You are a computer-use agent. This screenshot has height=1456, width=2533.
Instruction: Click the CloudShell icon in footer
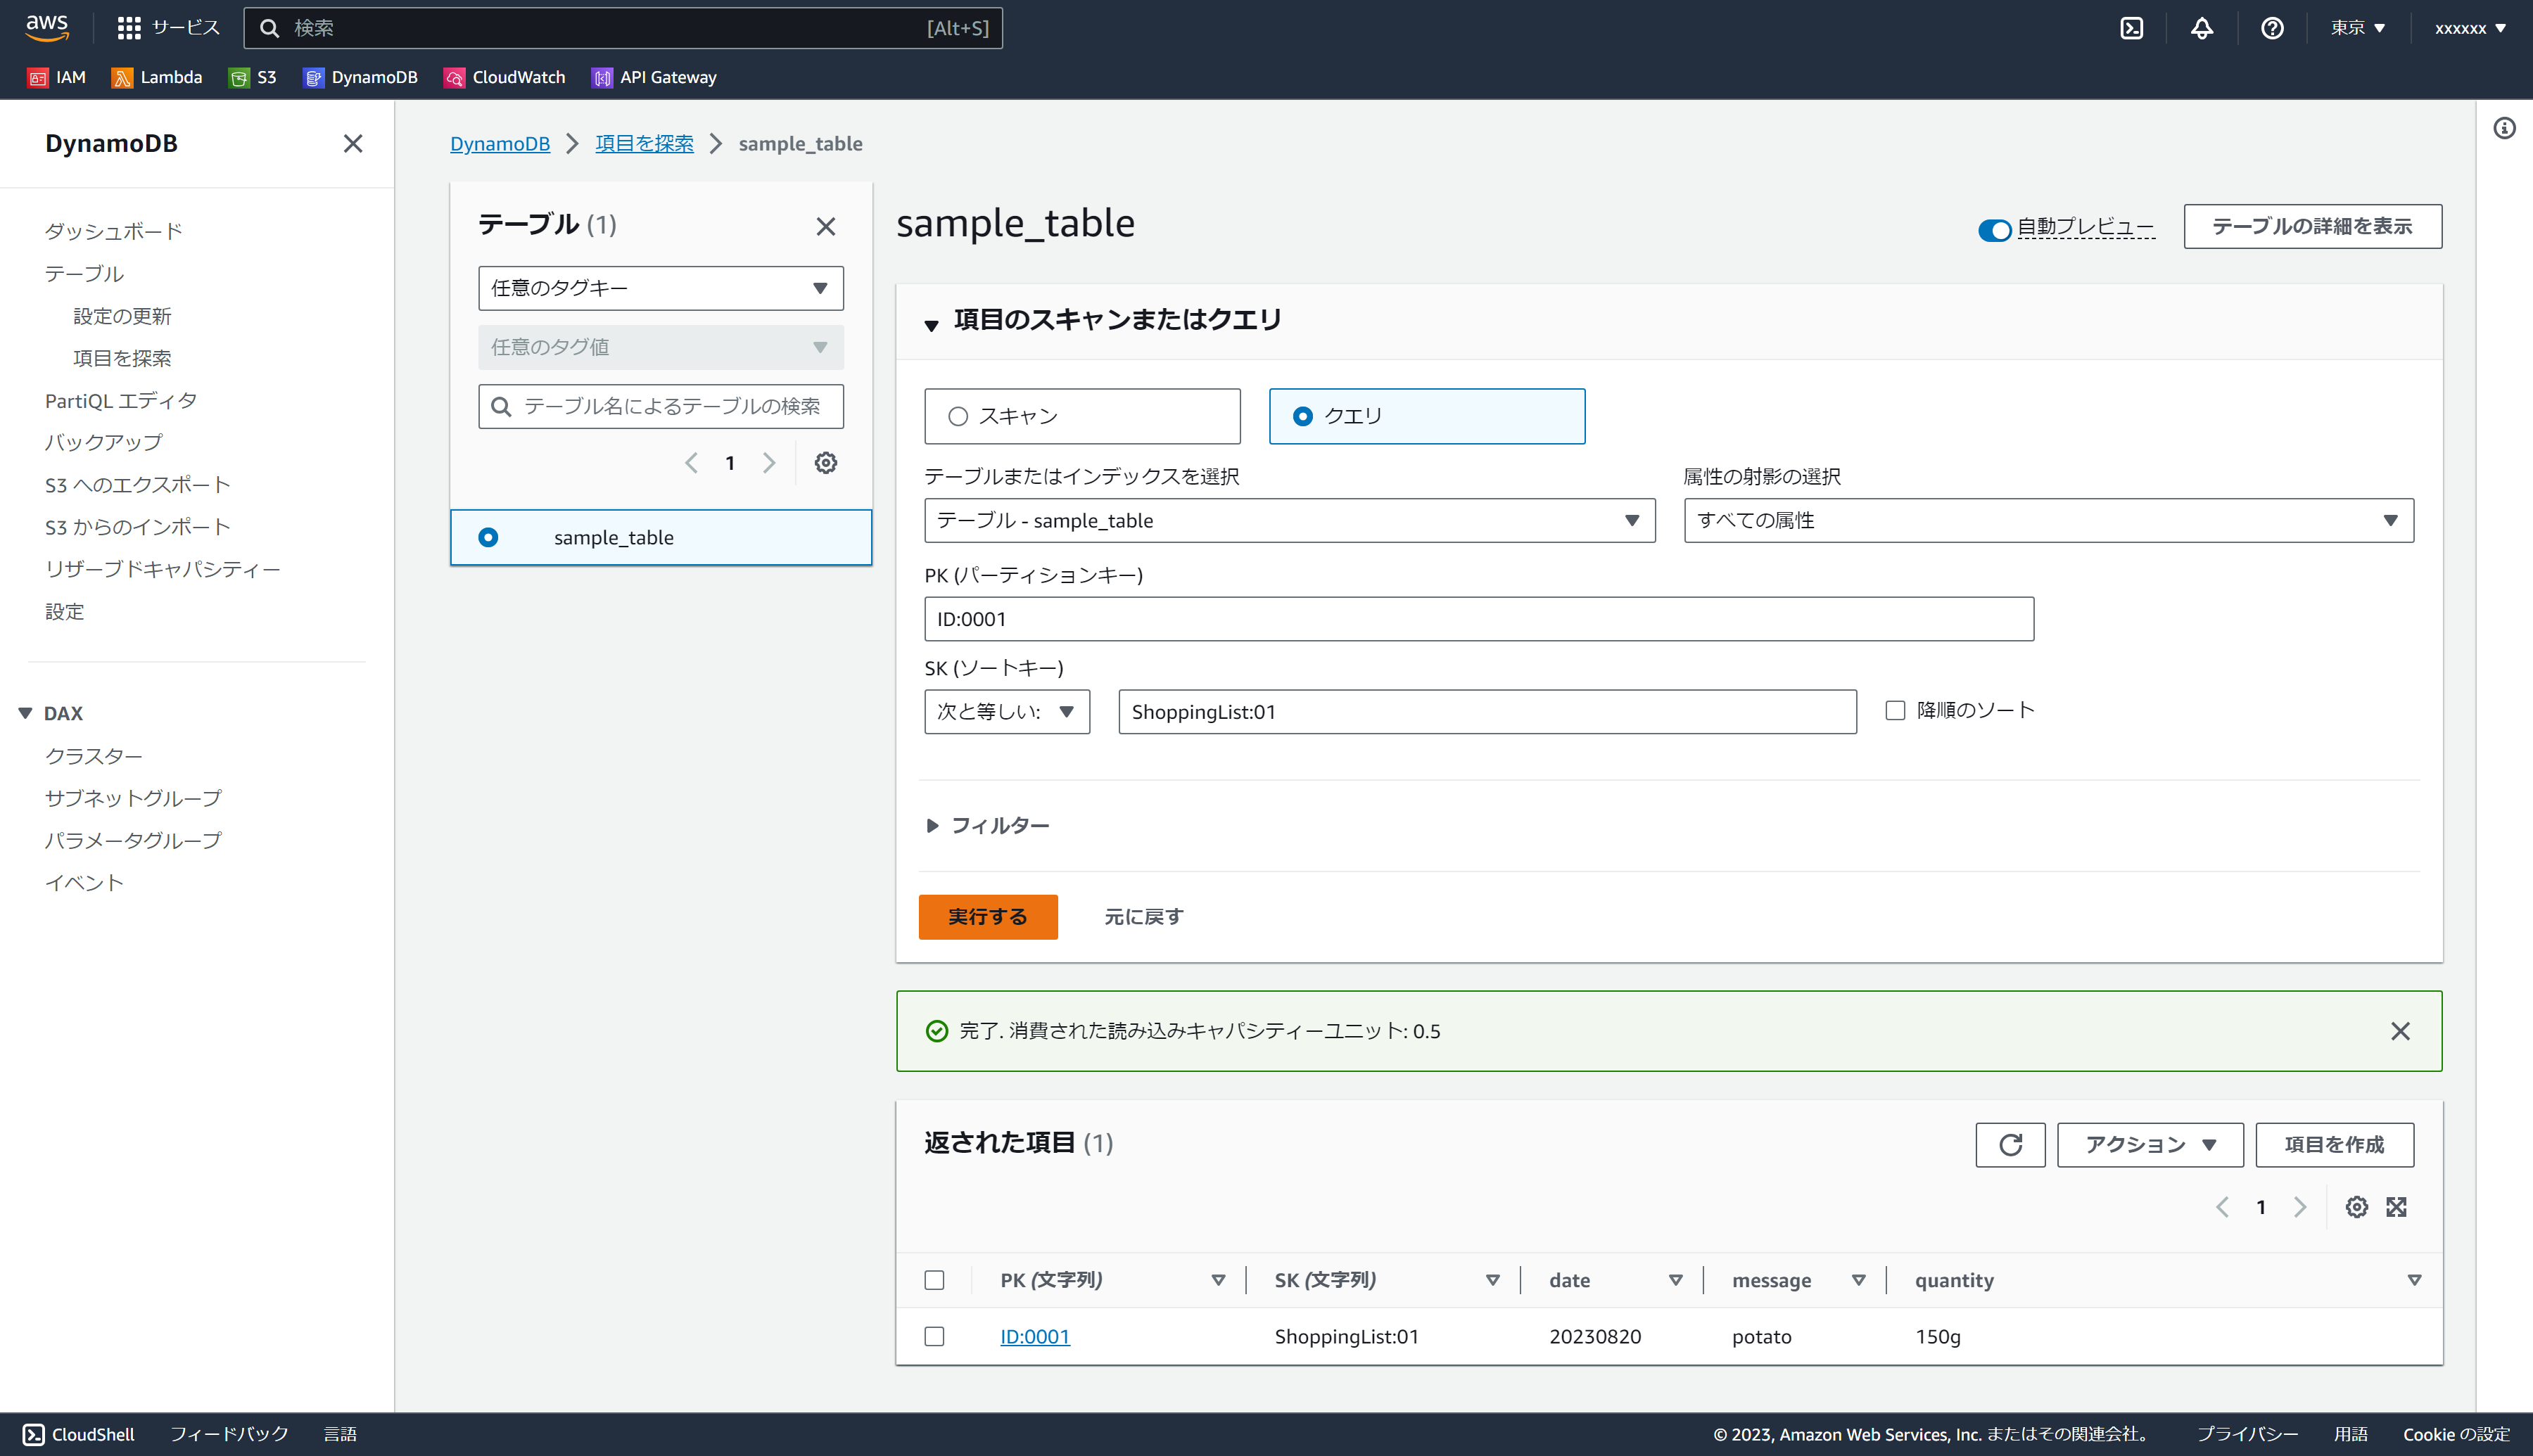33,1434
